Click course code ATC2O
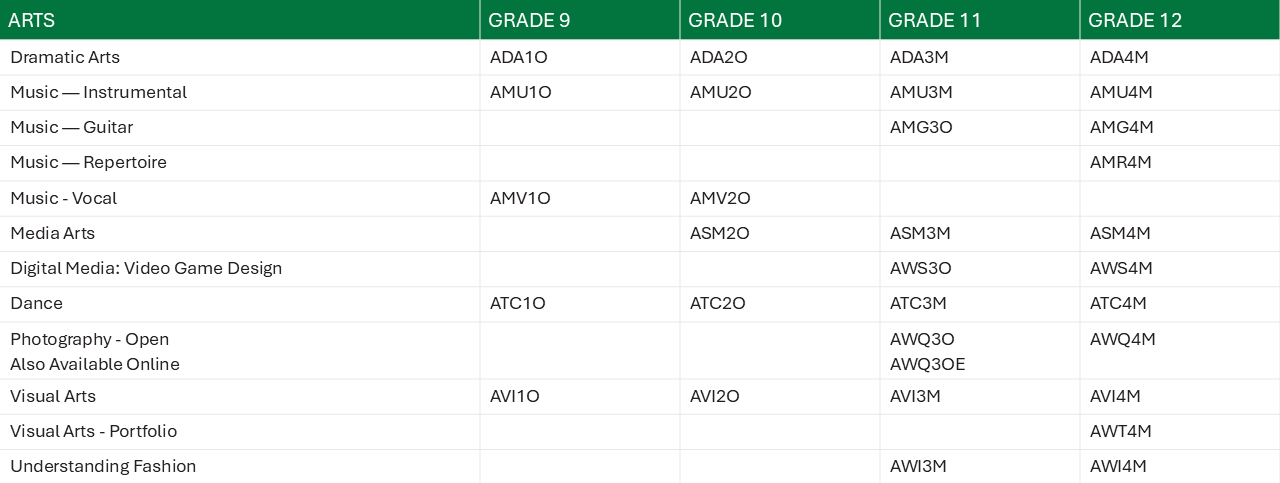1280x483 pixels. 718,303
